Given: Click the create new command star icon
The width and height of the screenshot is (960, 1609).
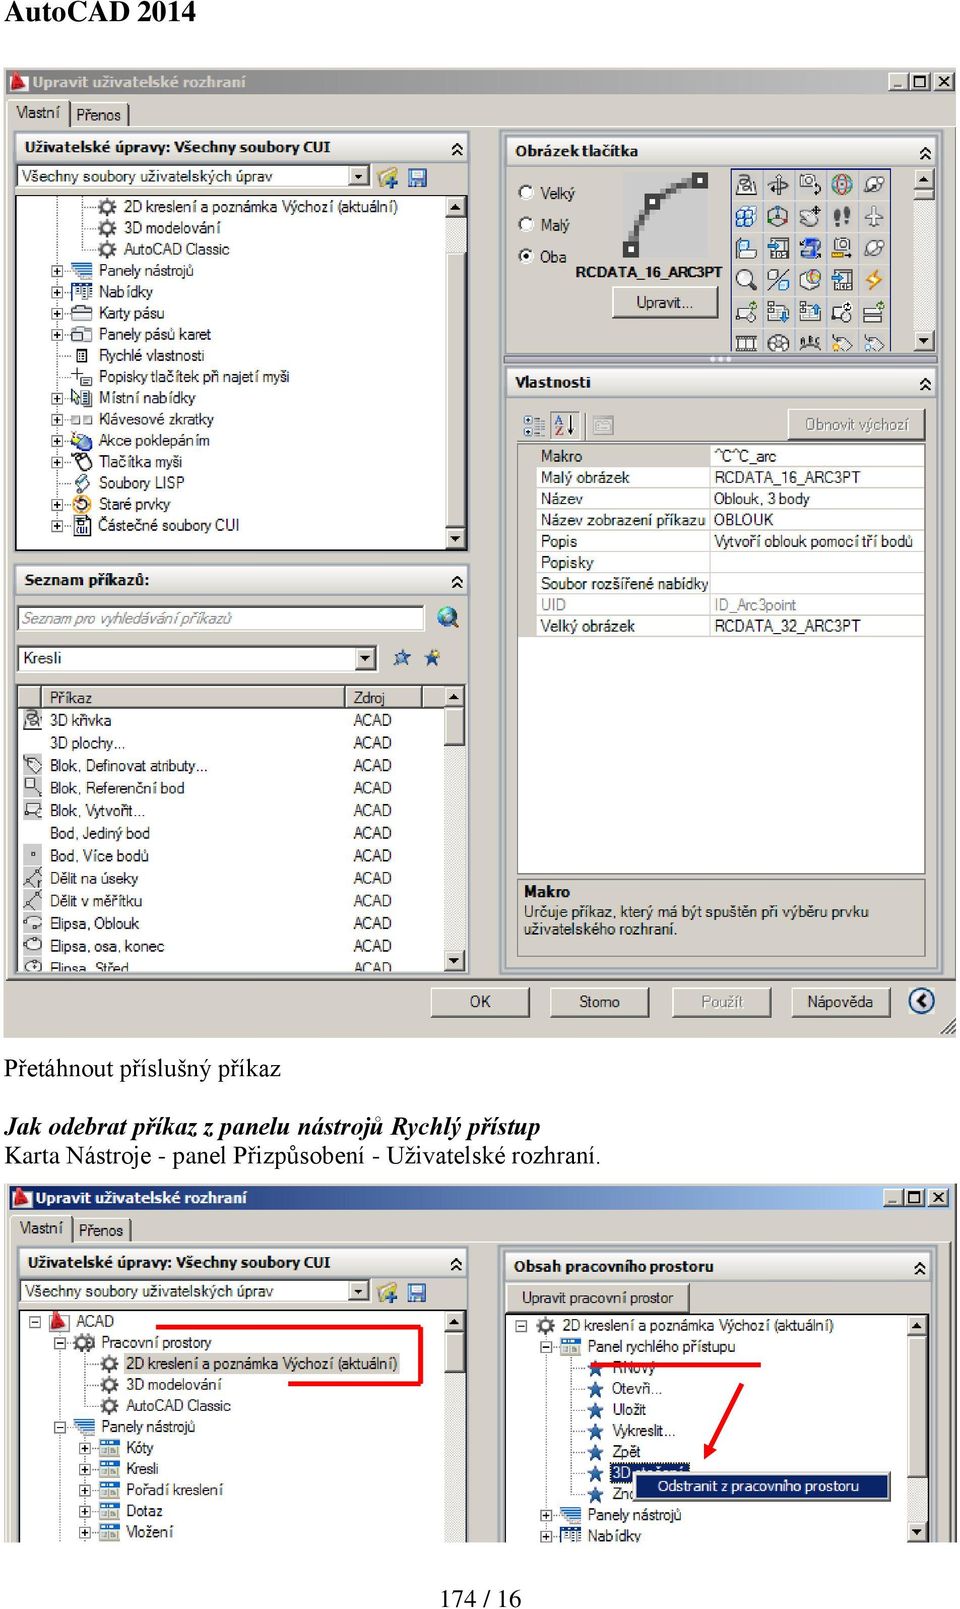Looking at the screenshot, I should [x=432, y=658].
